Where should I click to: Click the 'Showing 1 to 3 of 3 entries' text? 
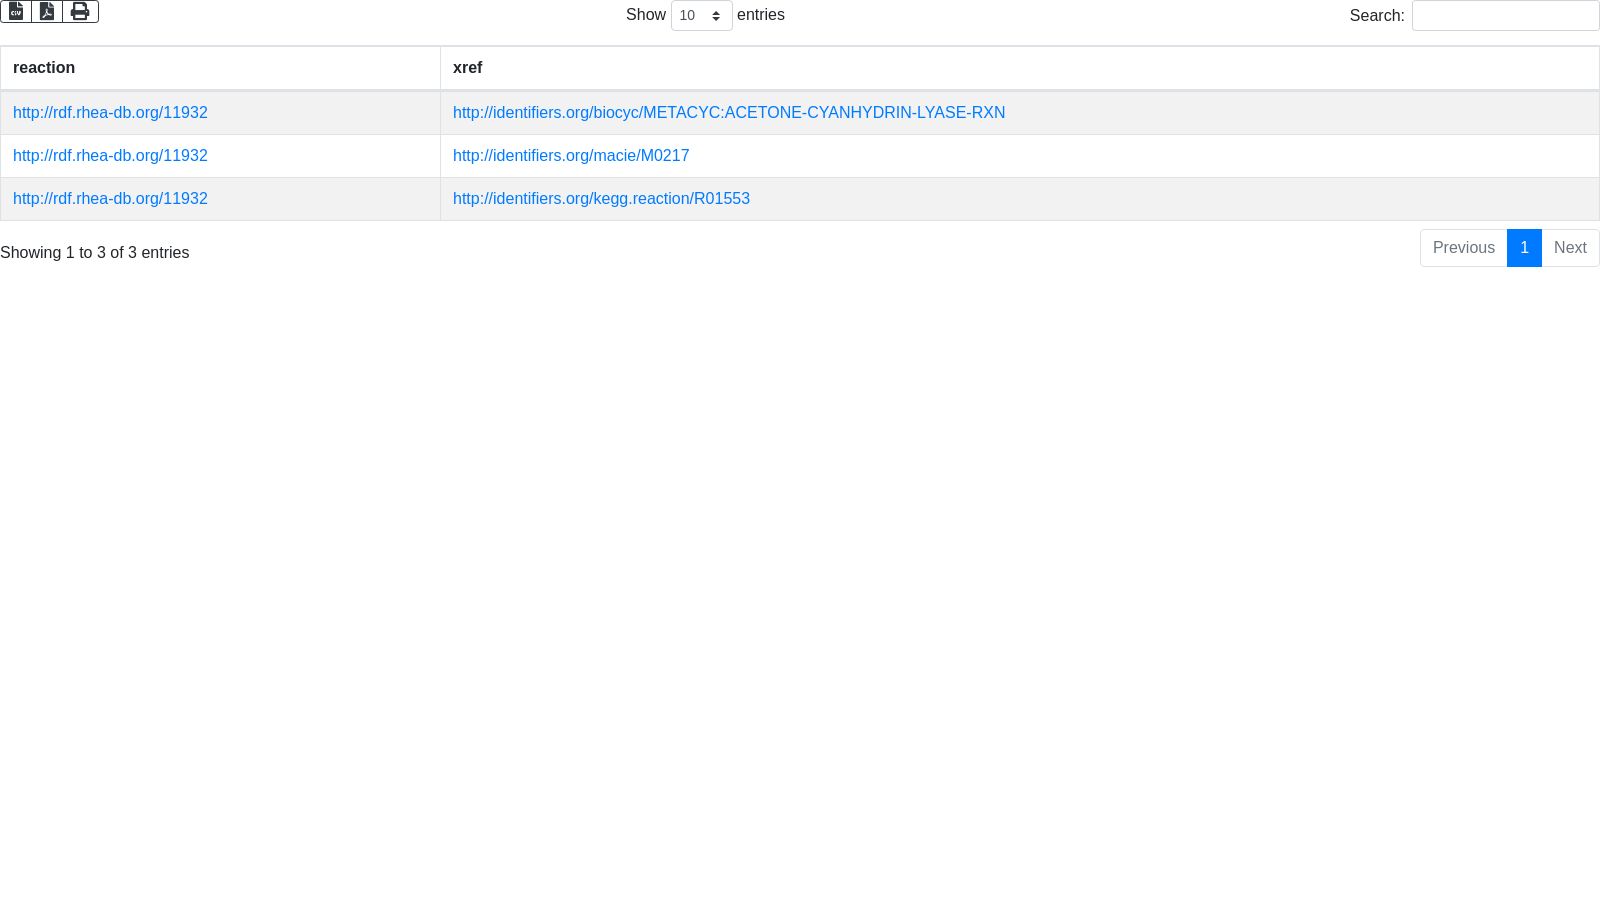coord(95,253)
